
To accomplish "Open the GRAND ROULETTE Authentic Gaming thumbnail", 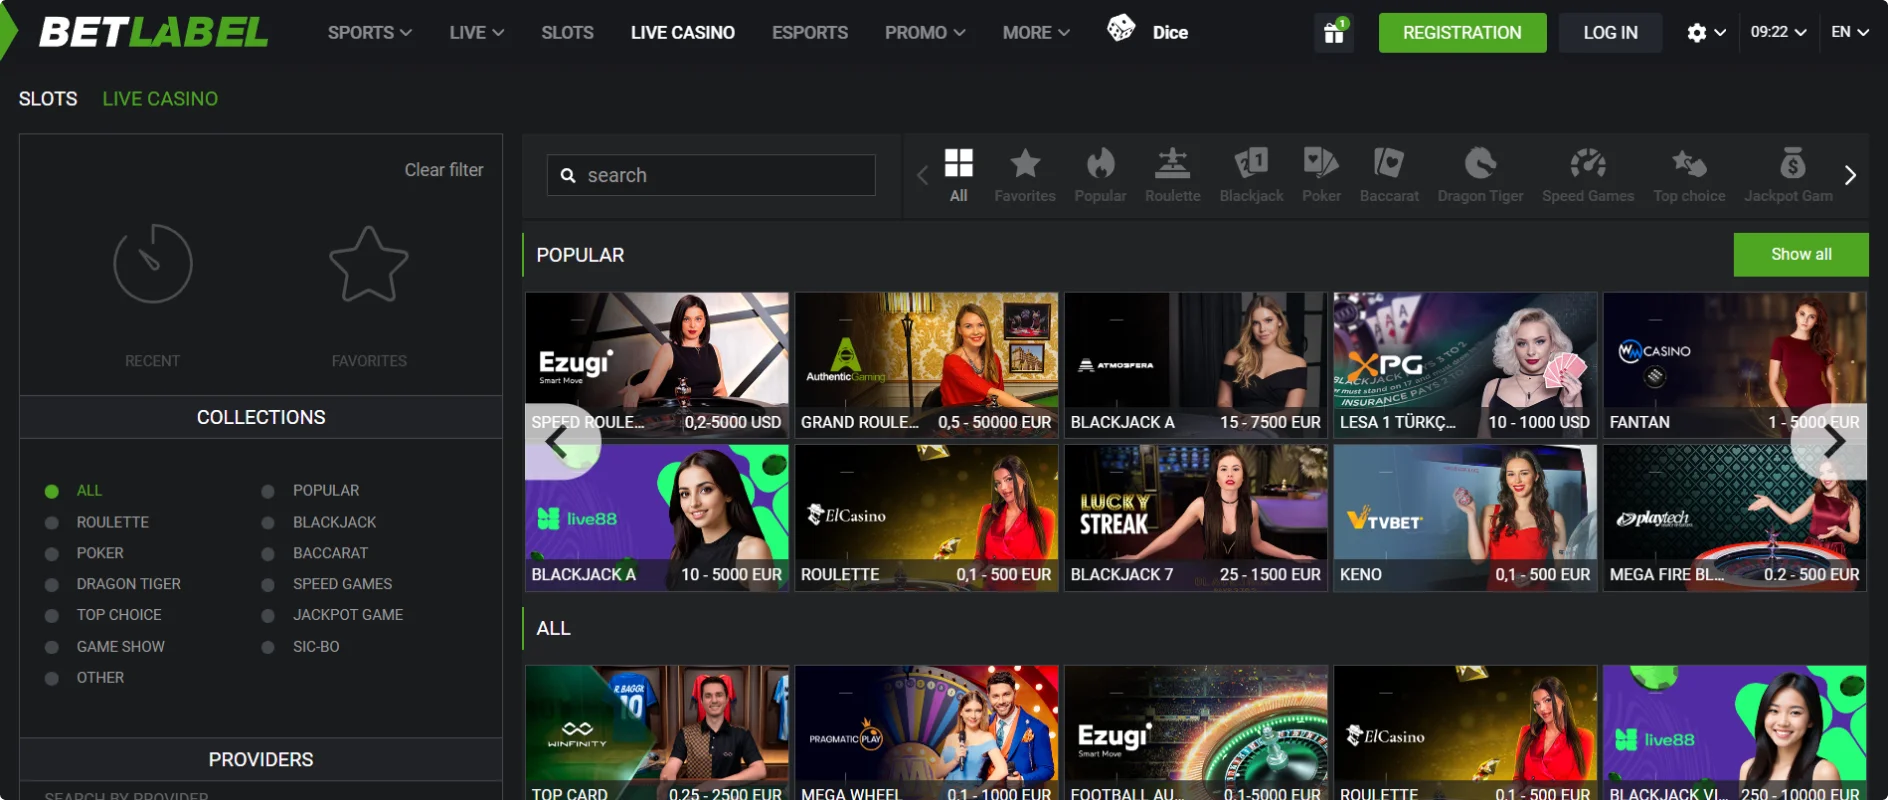I will point(926,365).
